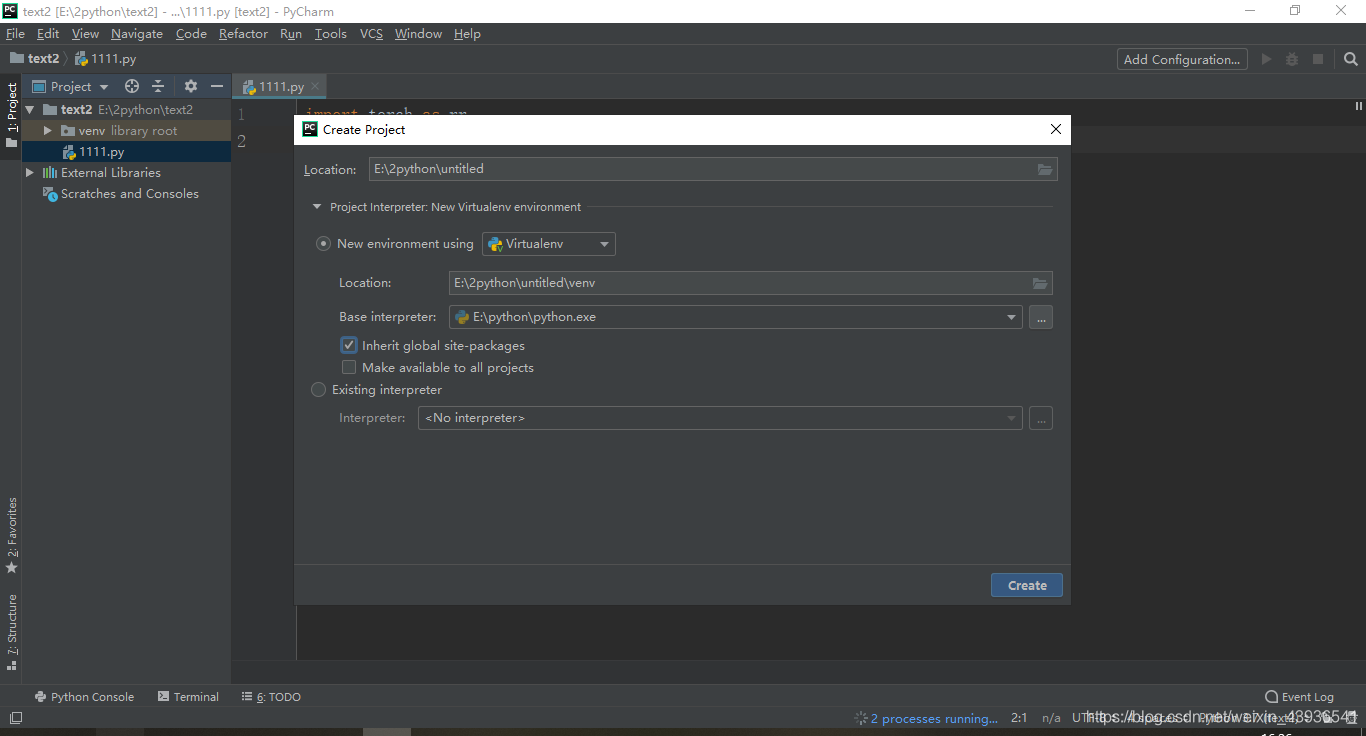The width and height of the screenshot is (1366, 736).
Task: Click Add Configuration... button
Action: (1182, 60)
